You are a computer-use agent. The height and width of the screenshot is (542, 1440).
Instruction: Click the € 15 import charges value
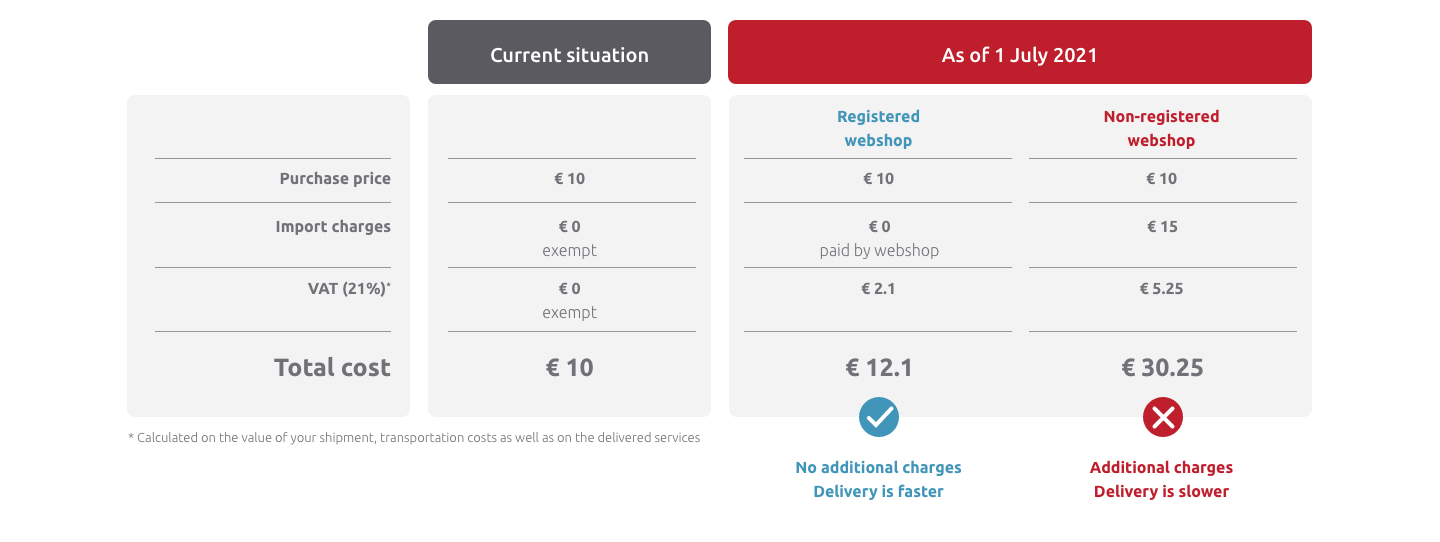(x=1162, y=227)
